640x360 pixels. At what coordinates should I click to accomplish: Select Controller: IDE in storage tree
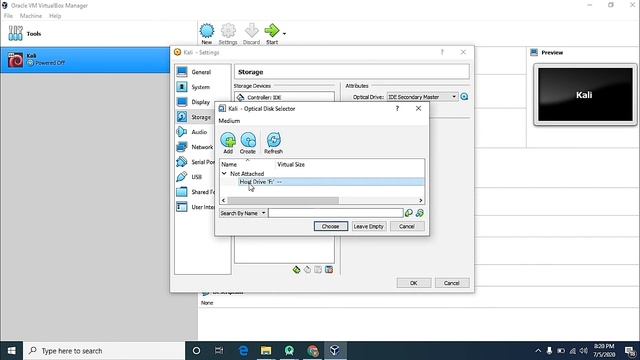click(x=264, y=98)
